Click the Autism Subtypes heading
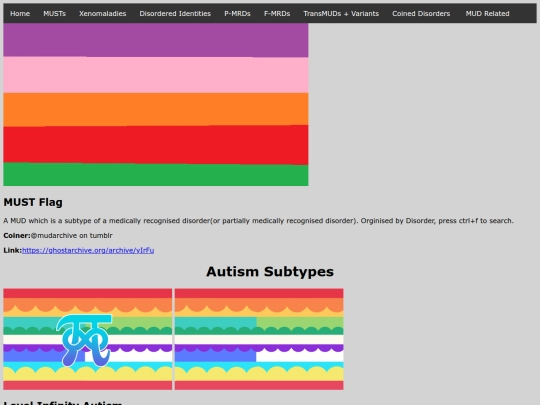540x405 pixels. click(x=270, y=271)
